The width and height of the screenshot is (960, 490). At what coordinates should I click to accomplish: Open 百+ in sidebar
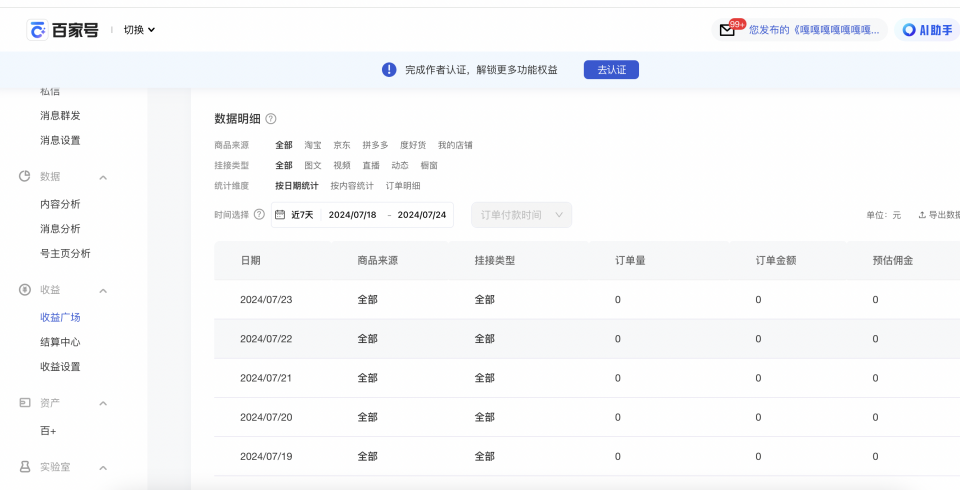(x=48, y=431)
